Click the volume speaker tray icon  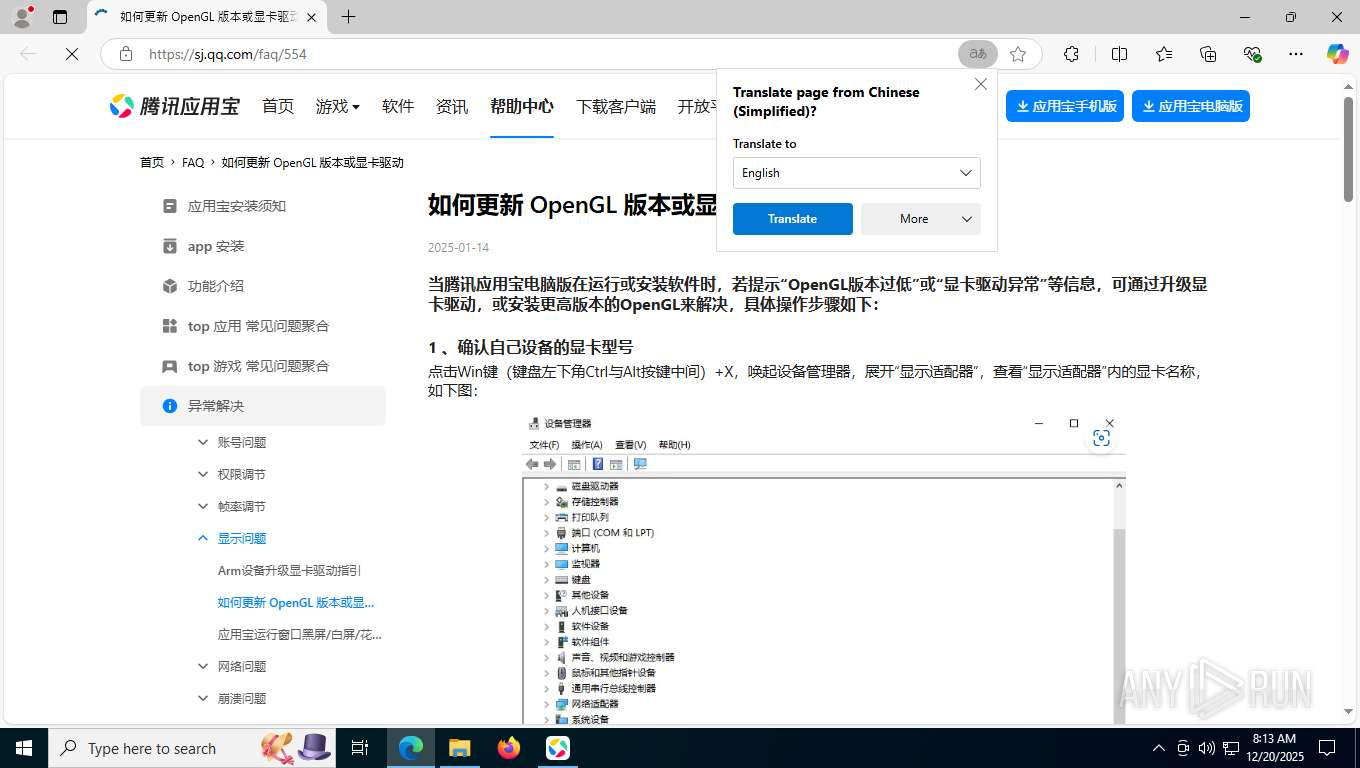pyautogui.click(x=1206, y=748)
